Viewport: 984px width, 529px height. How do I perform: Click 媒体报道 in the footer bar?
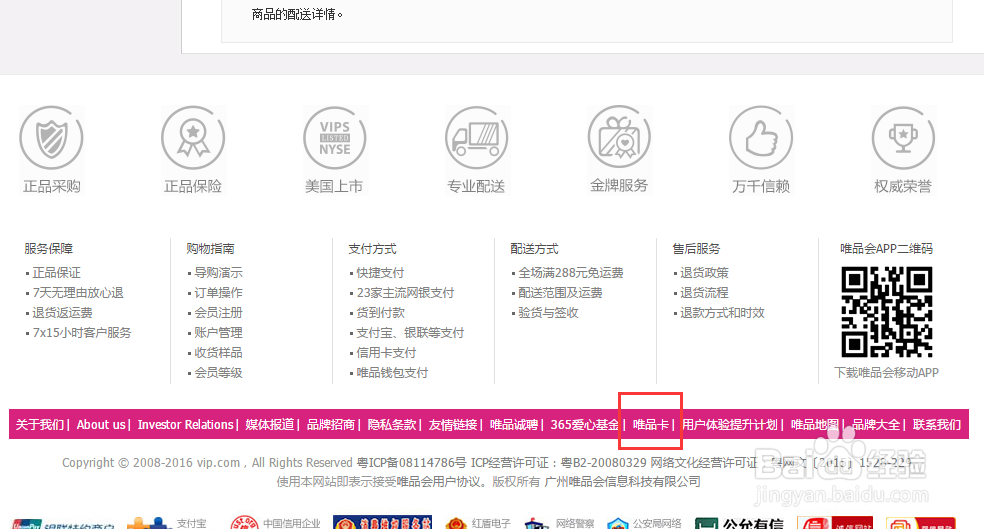tap(270, 425)
